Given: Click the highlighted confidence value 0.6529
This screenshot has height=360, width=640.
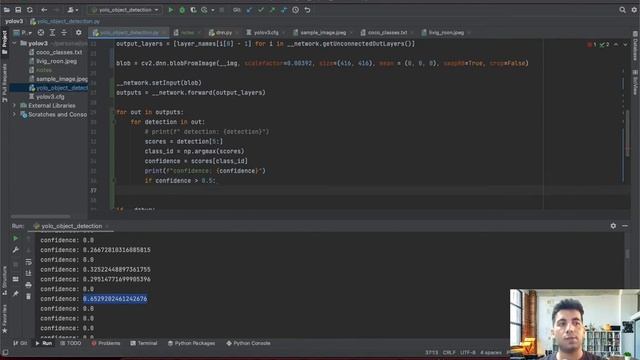Looking at the screenshot, I should (x=115, y=299).
